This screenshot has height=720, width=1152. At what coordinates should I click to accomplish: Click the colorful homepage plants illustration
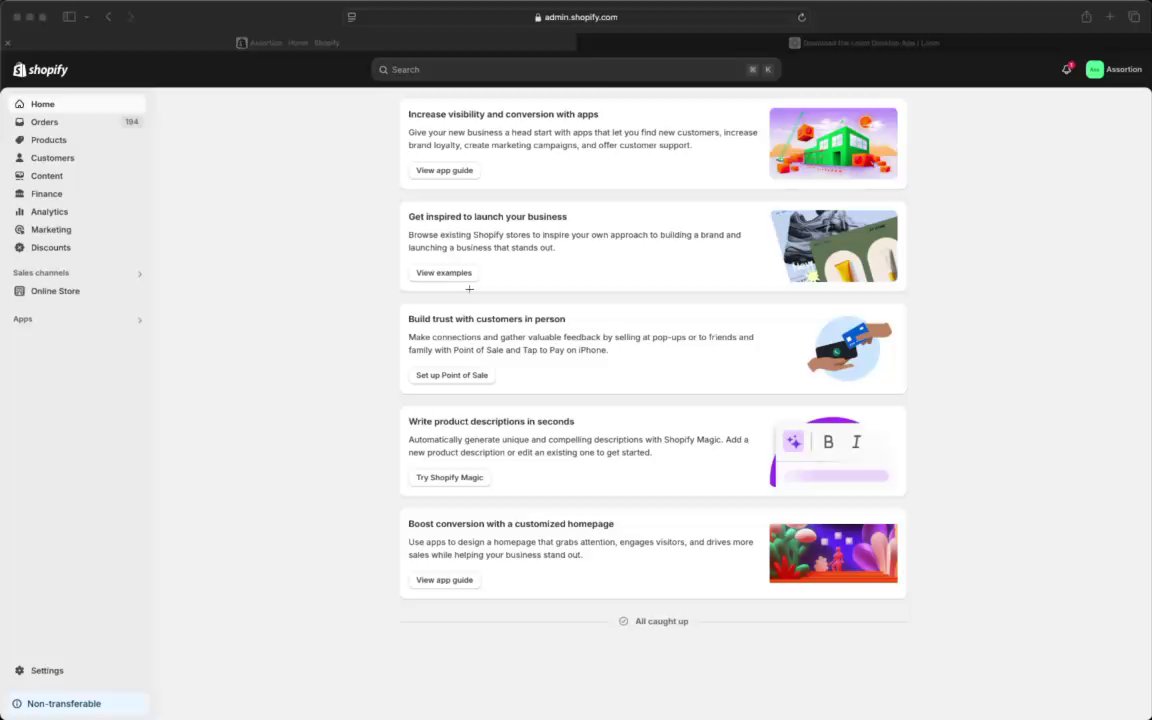click(833, 553)
